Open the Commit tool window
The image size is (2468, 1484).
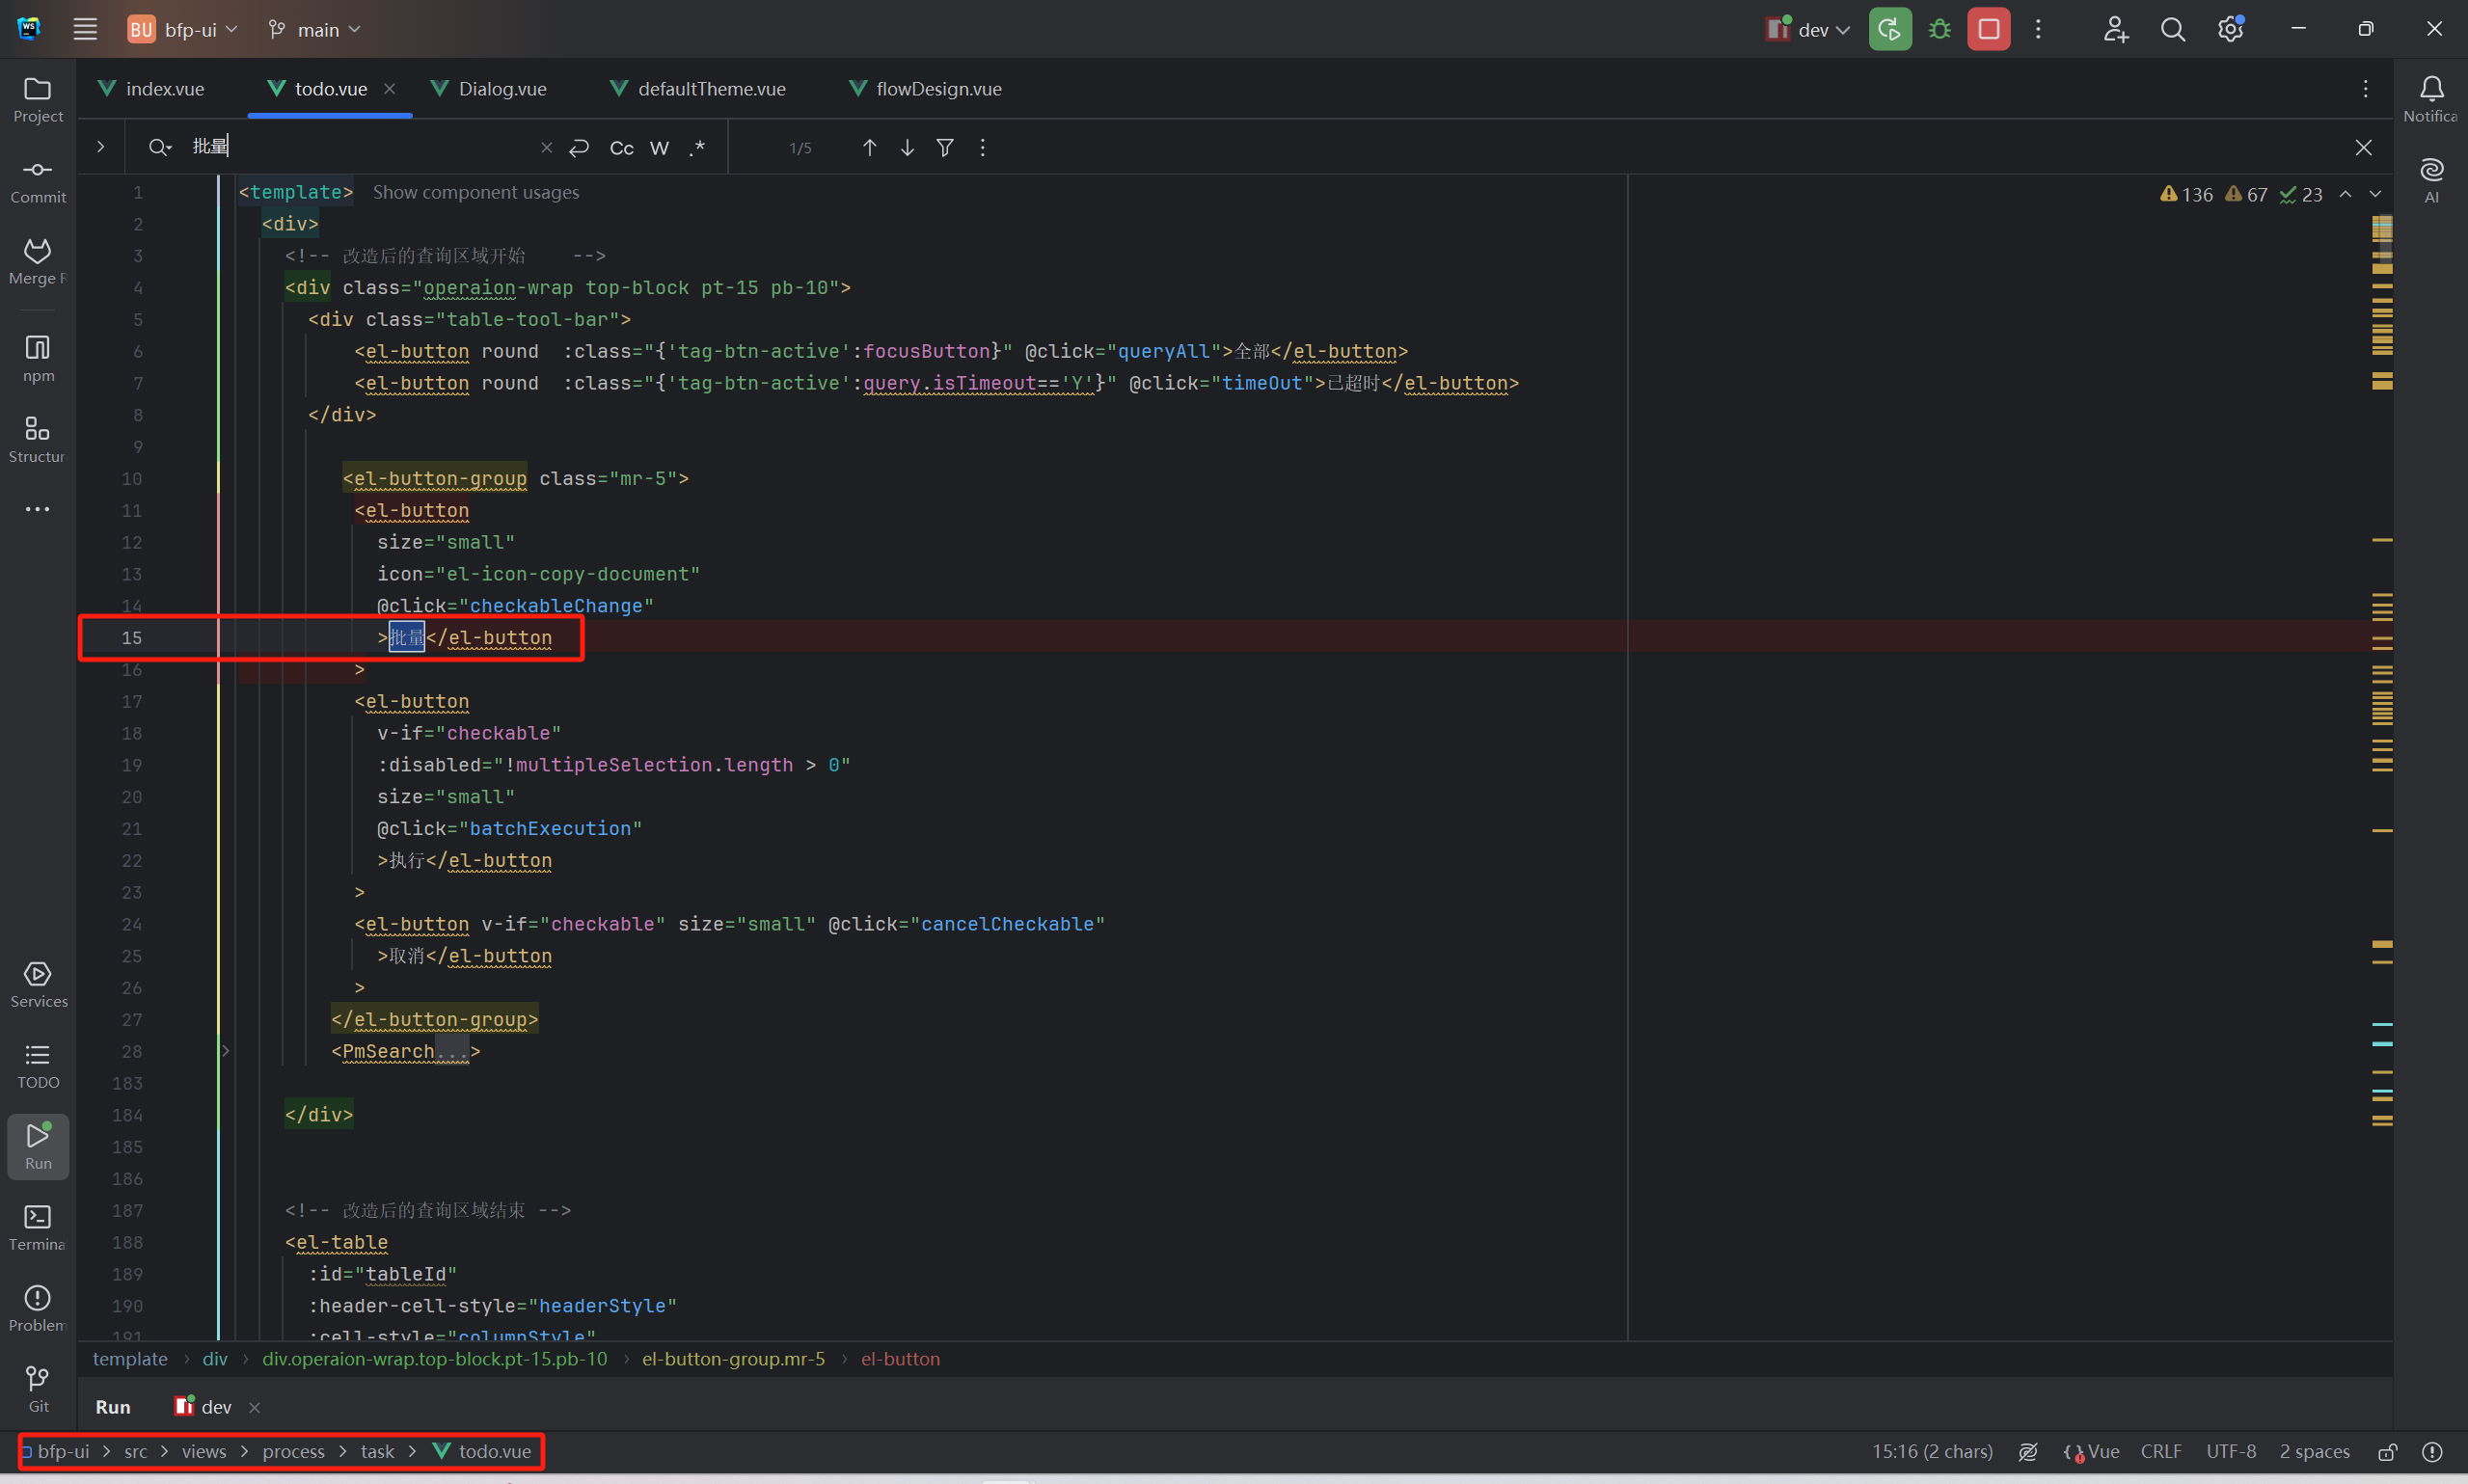[x=37, y=180]
